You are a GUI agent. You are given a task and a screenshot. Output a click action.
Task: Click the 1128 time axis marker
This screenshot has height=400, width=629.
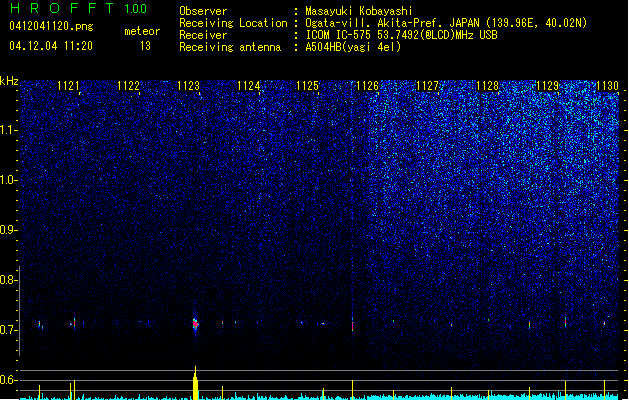pyautogui.click(x=487, y=86)
